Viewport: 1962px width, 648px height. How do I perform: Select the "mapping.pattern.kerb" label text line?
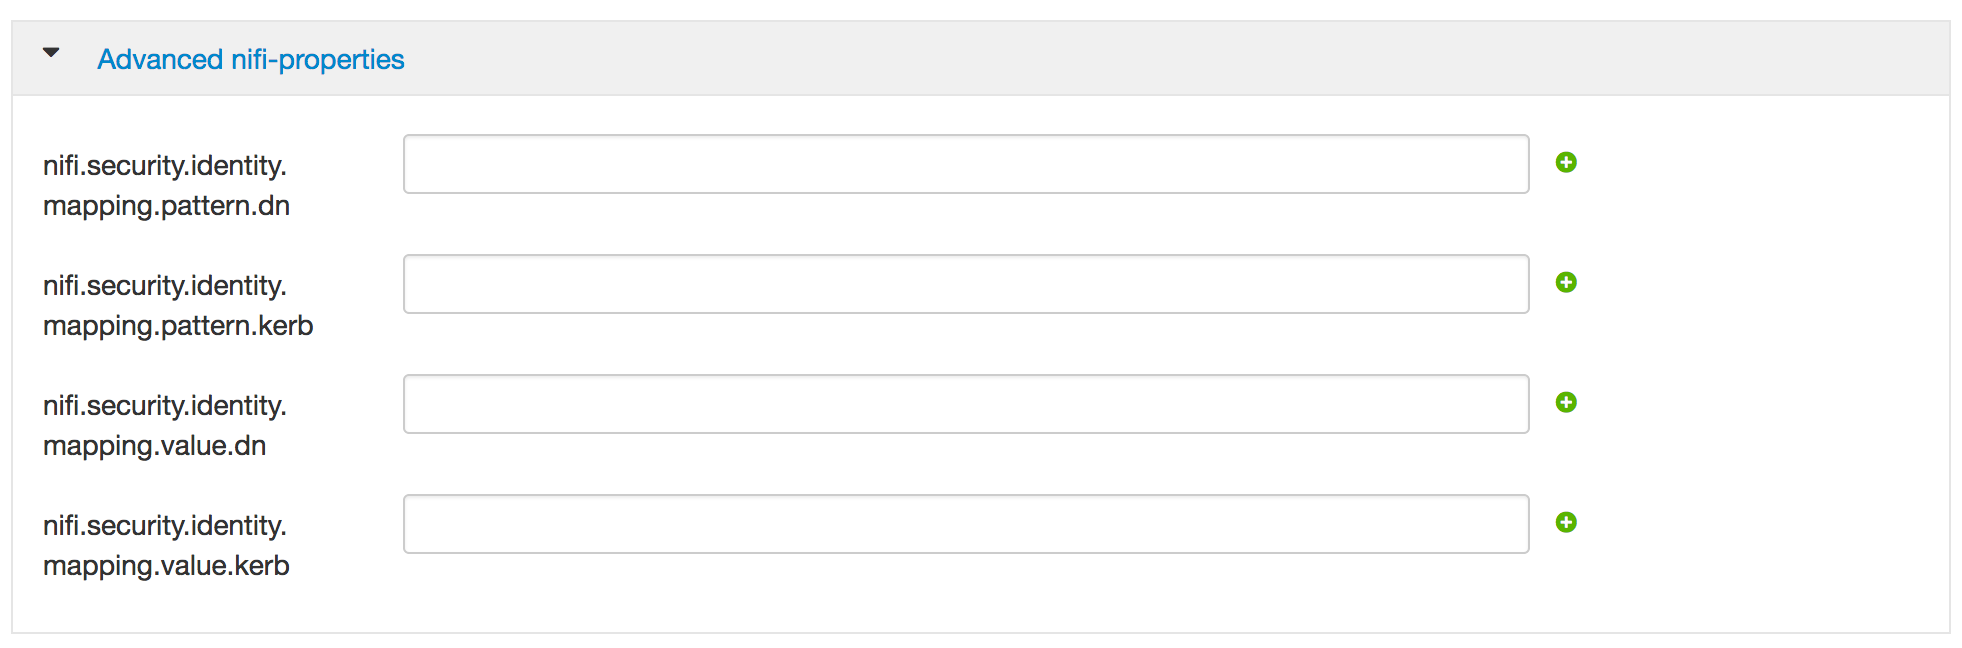[178, 326]
